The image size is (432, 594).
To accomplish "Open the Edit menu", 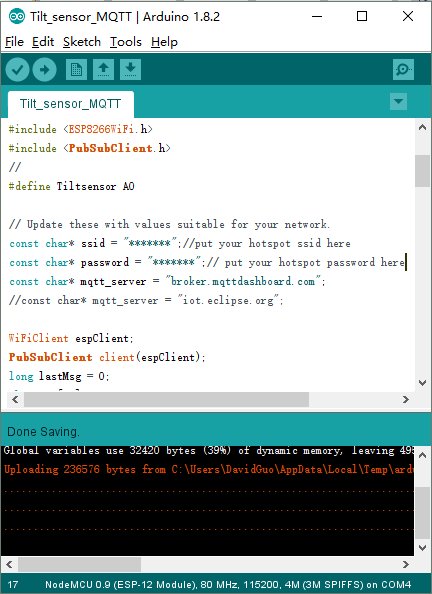I will [x=43, y=42].
